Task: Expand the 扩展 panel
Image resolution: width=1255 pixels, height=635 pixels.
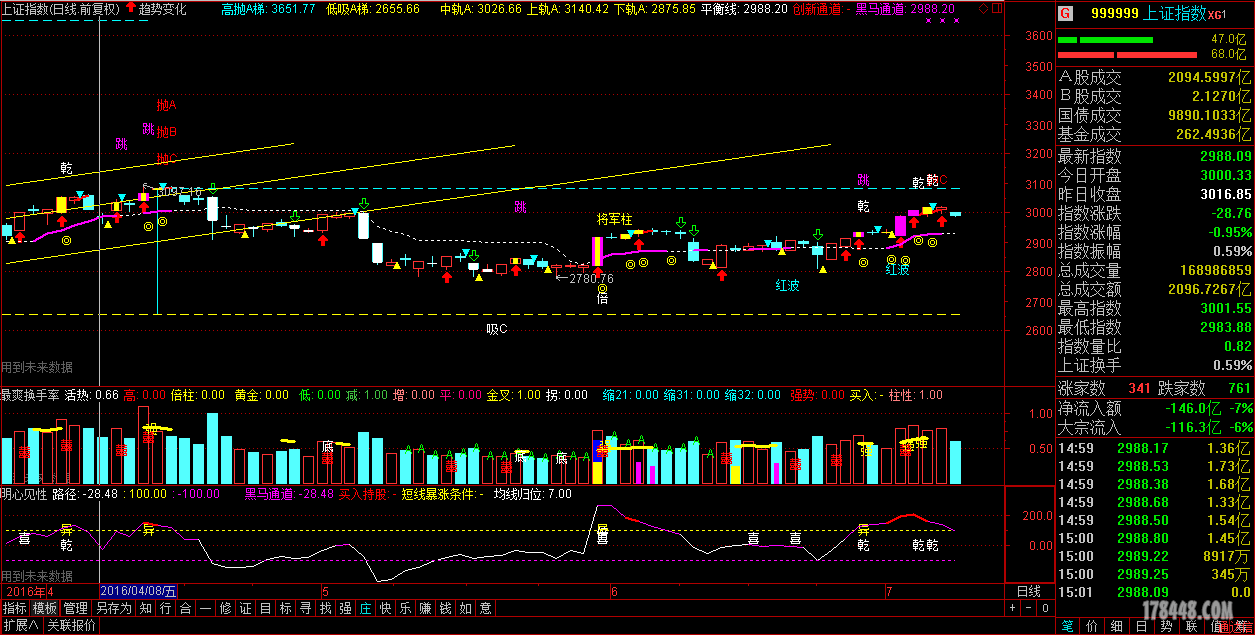Action: point(20,626)
